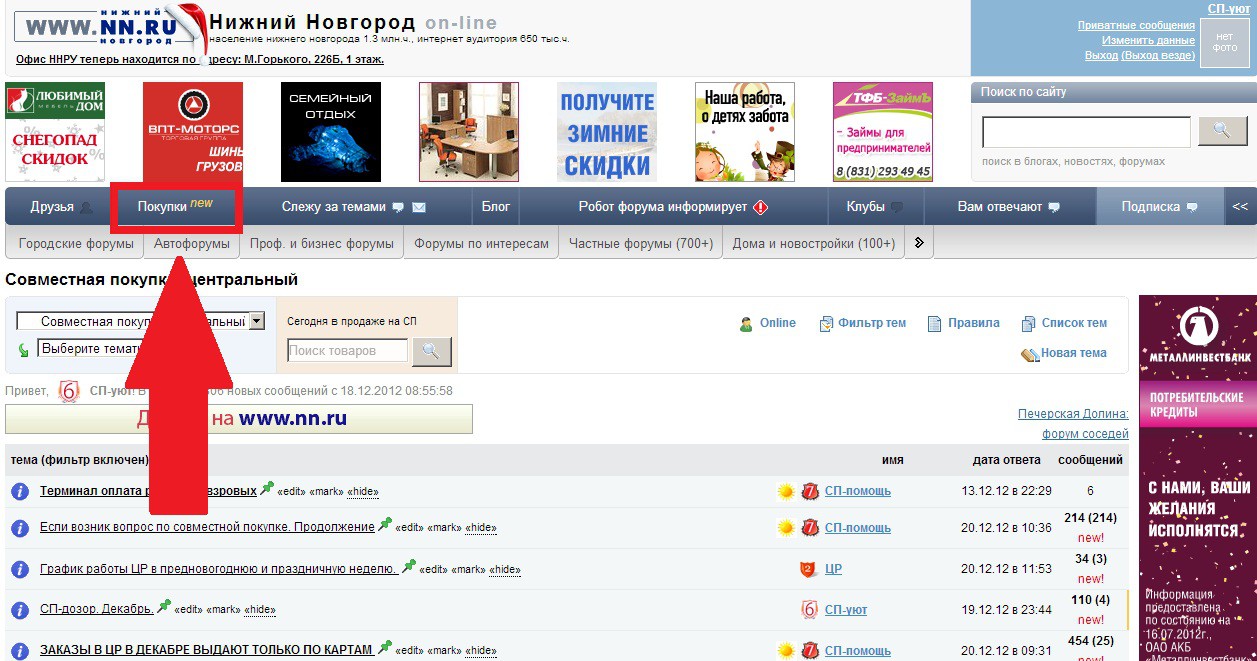This screenshot has height=661, width=1257.
Task: Collapse navigation bar with << button
Action: pyautogui.click(x=1240, y=207)
